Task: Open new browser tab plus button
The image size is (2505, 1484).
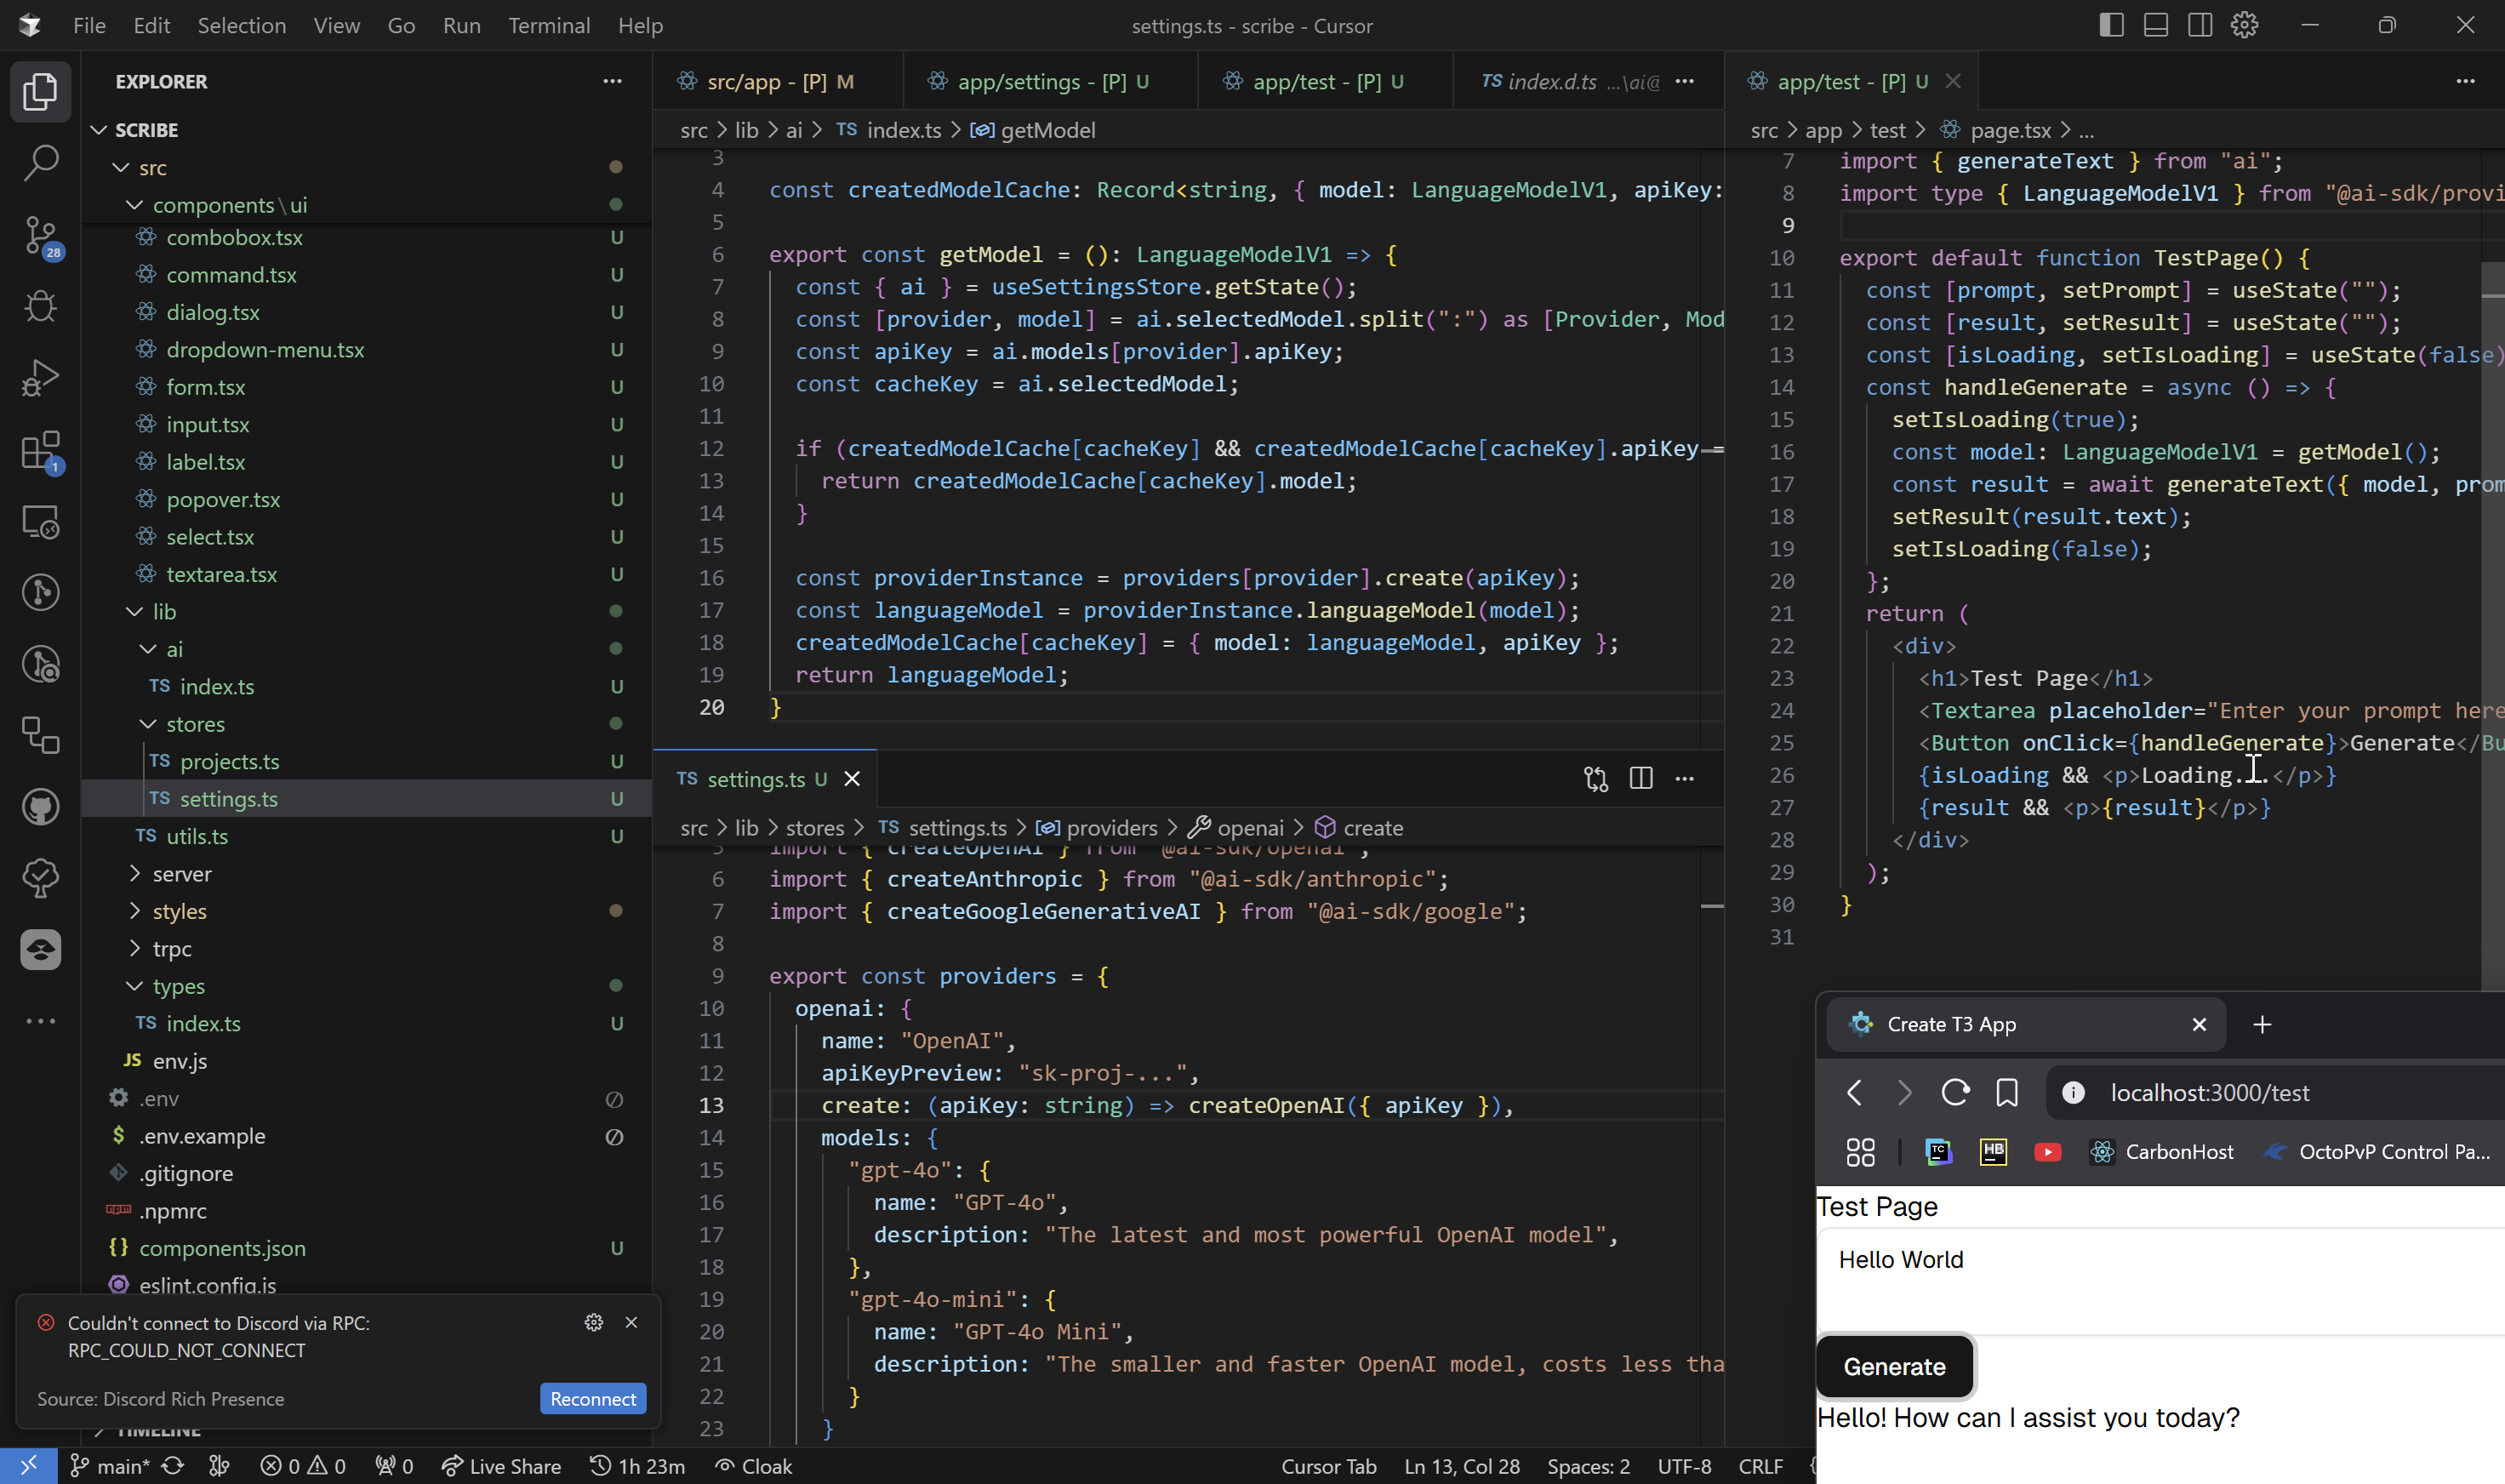Action: click(2262, 1024)
